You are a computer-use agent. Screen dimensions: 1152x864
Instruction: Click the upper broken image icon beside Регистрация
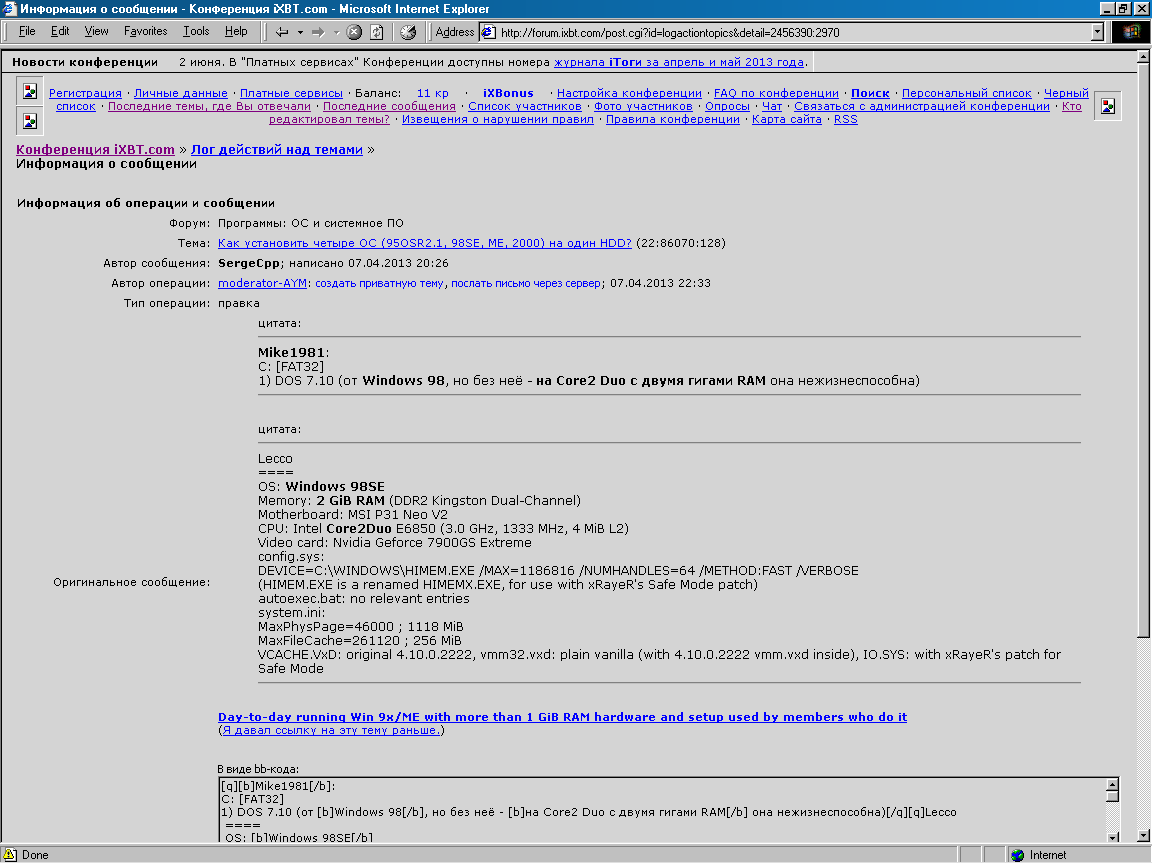tap(30, 91)
